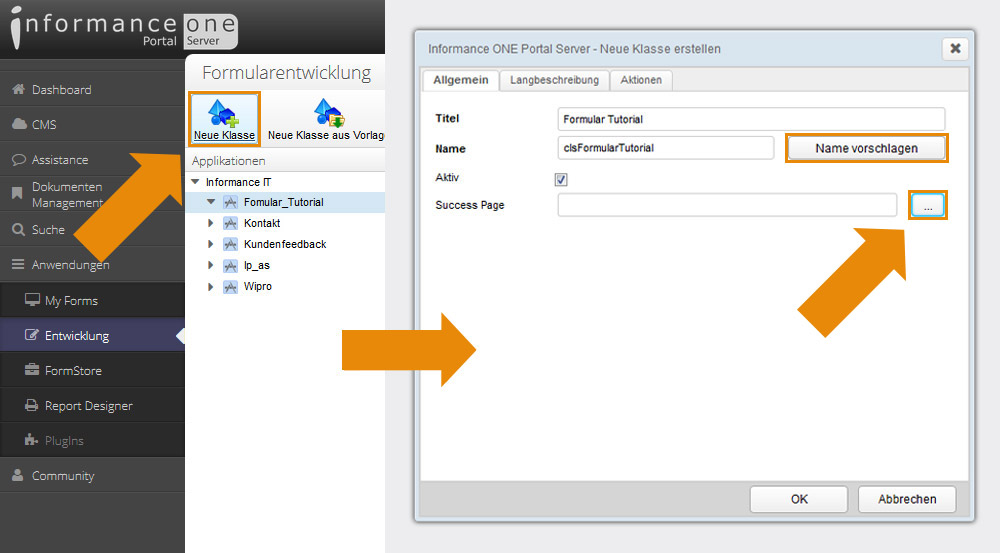Click the Applikationen panel header

tap(285, 161)
